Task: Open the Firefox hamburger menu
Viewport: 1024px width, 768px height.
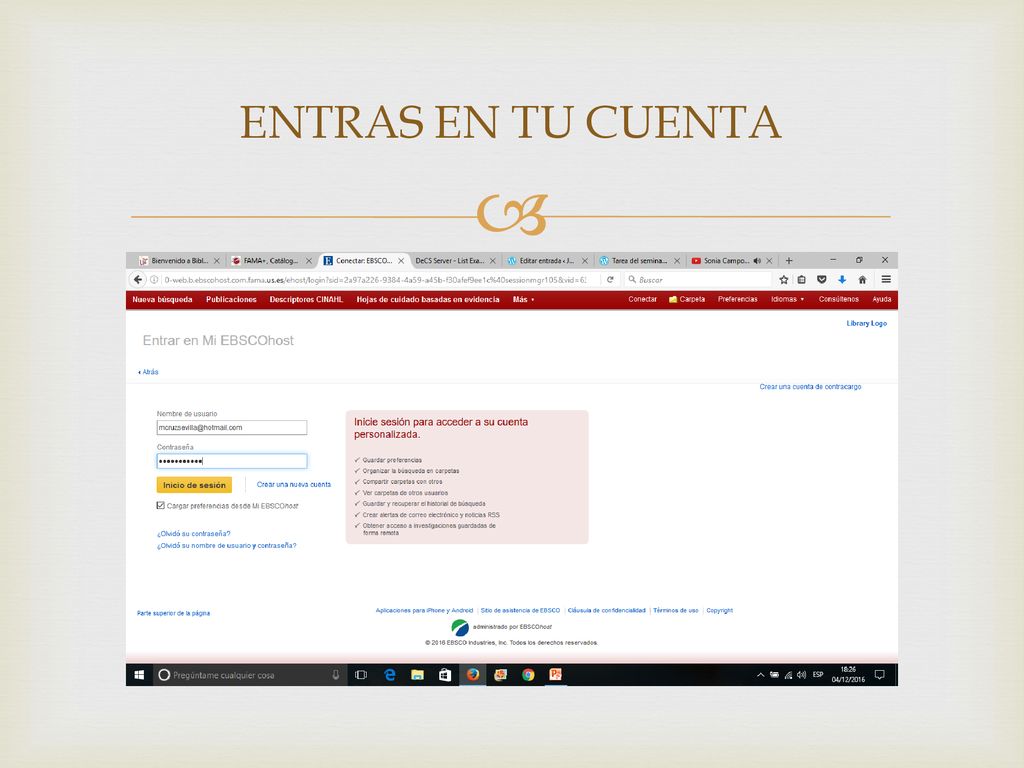Action: point(886,280)
